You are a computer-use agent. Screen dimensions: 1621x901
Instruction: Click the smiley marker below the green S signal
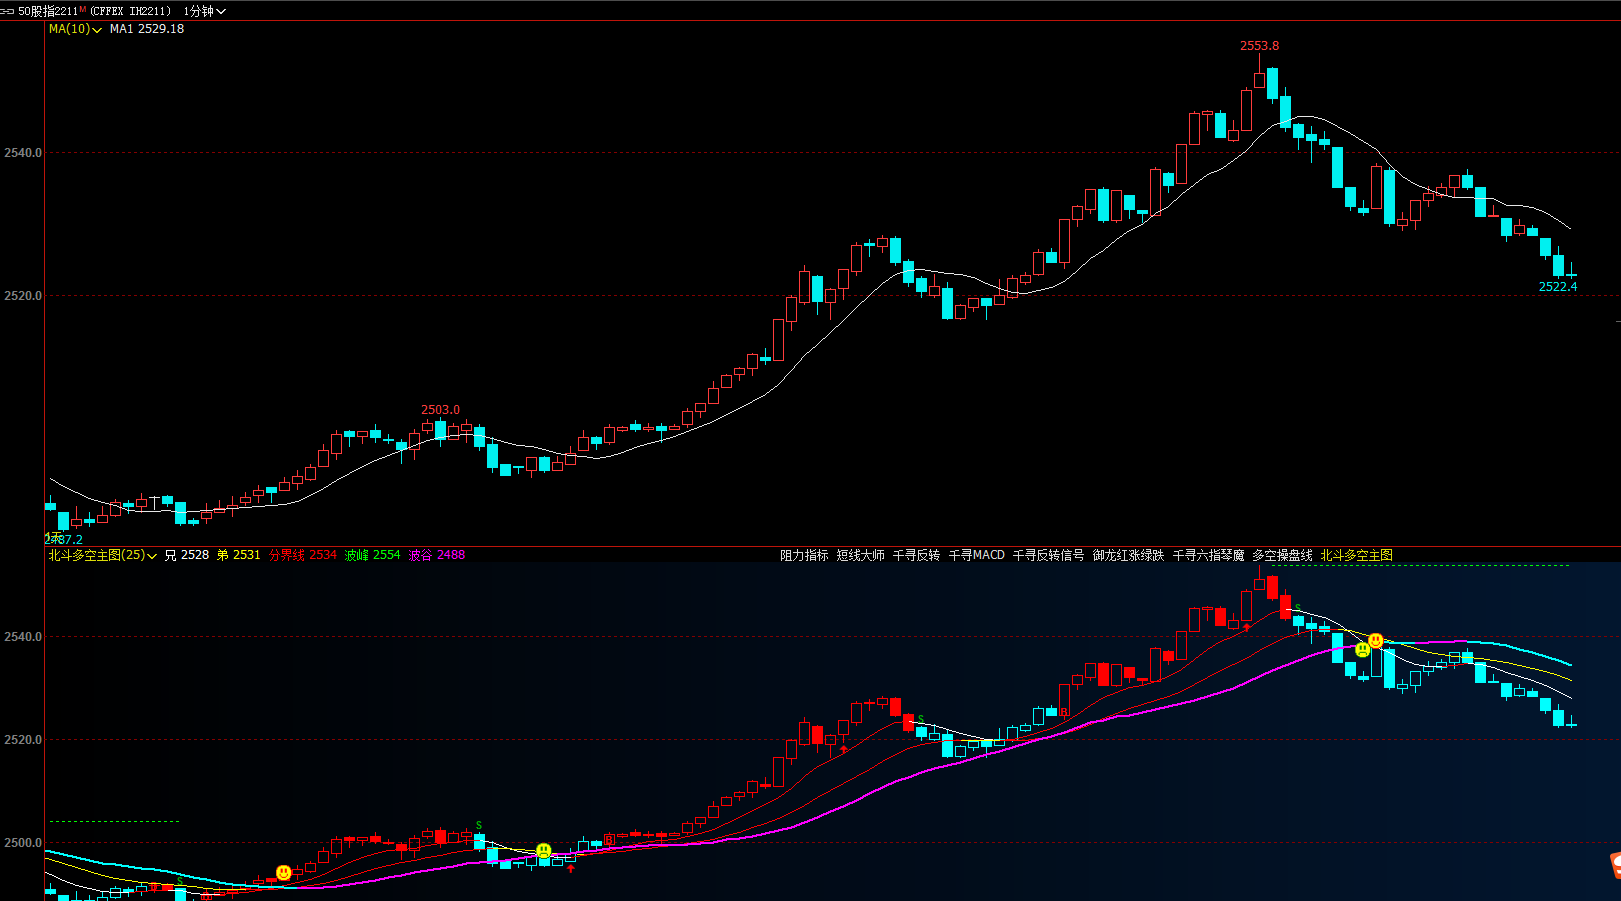click(x=543, y=851)
